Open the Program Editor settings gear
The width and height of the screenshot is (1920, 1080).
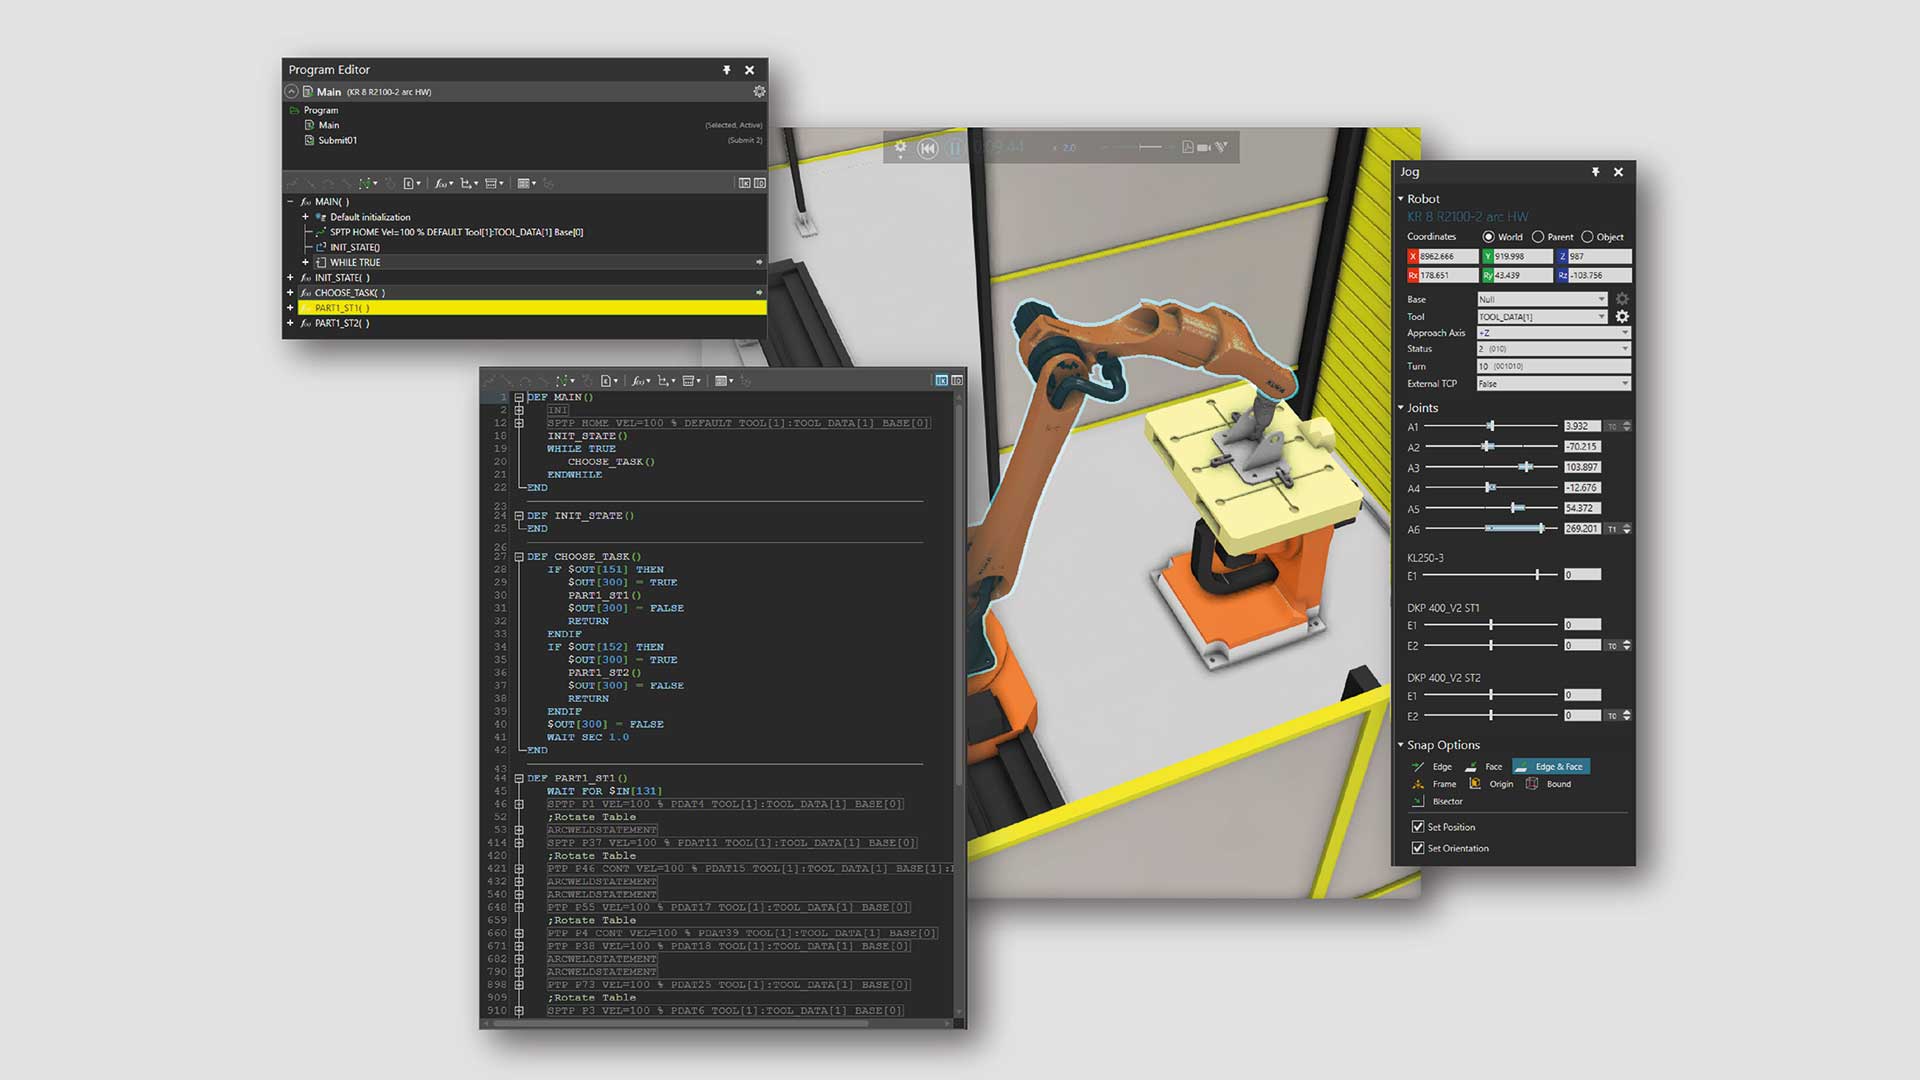coord(759,91)
